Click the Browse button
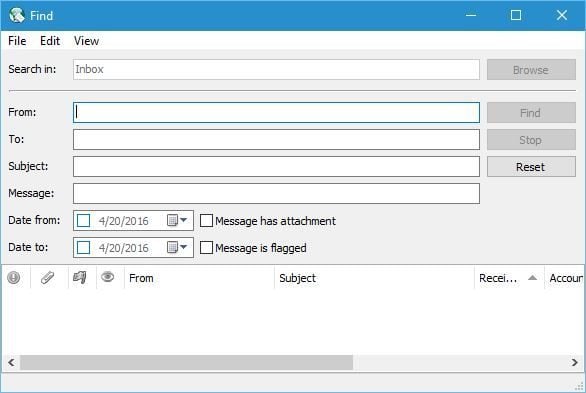Viewport: 586px width, 393px height. coord(531,69)
